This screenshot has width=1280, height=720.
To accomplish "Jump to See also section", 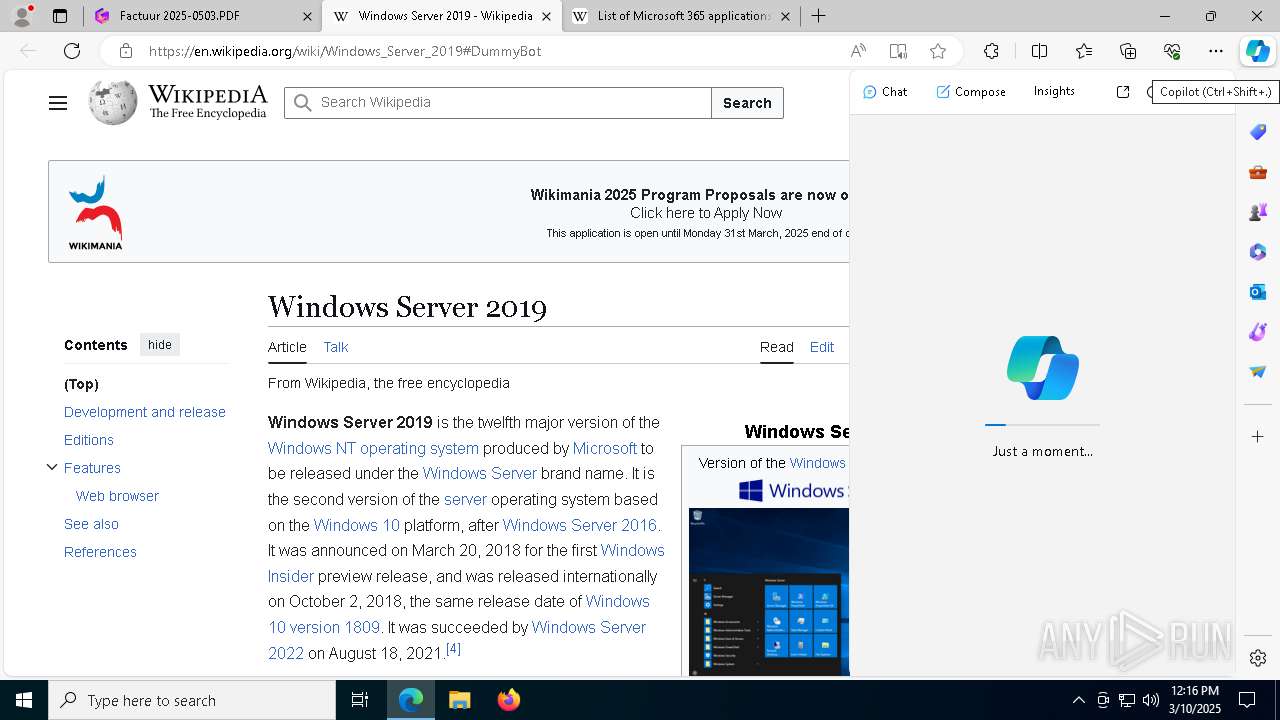I will click(91, 524).
